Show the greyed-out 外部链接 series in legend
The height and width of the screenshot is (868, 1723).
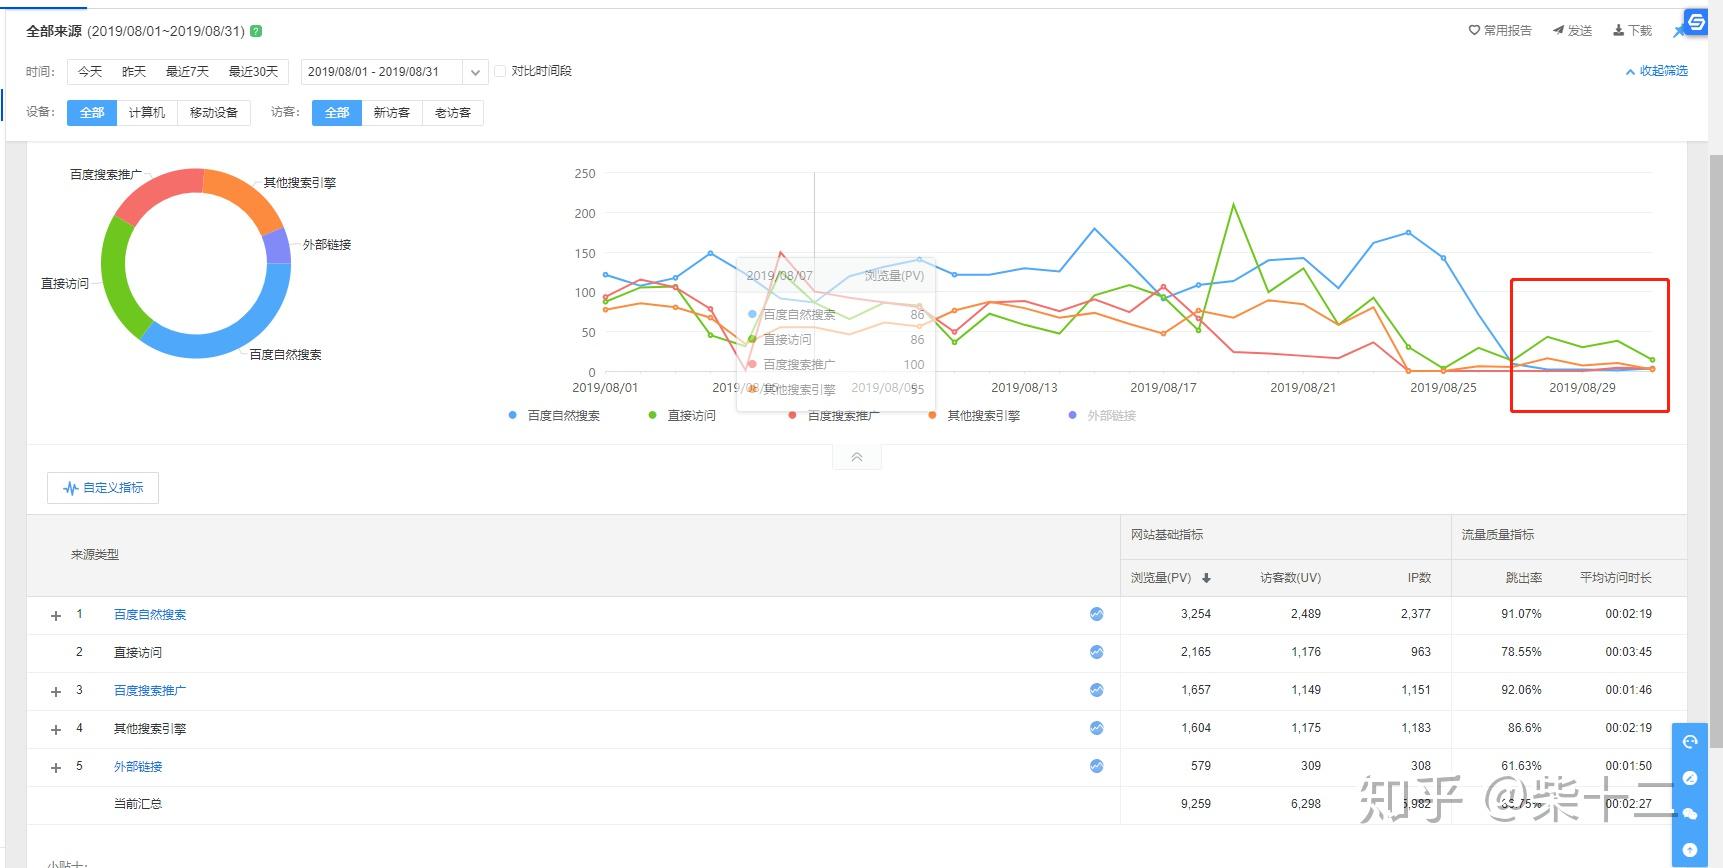(x=1102, y=416)
